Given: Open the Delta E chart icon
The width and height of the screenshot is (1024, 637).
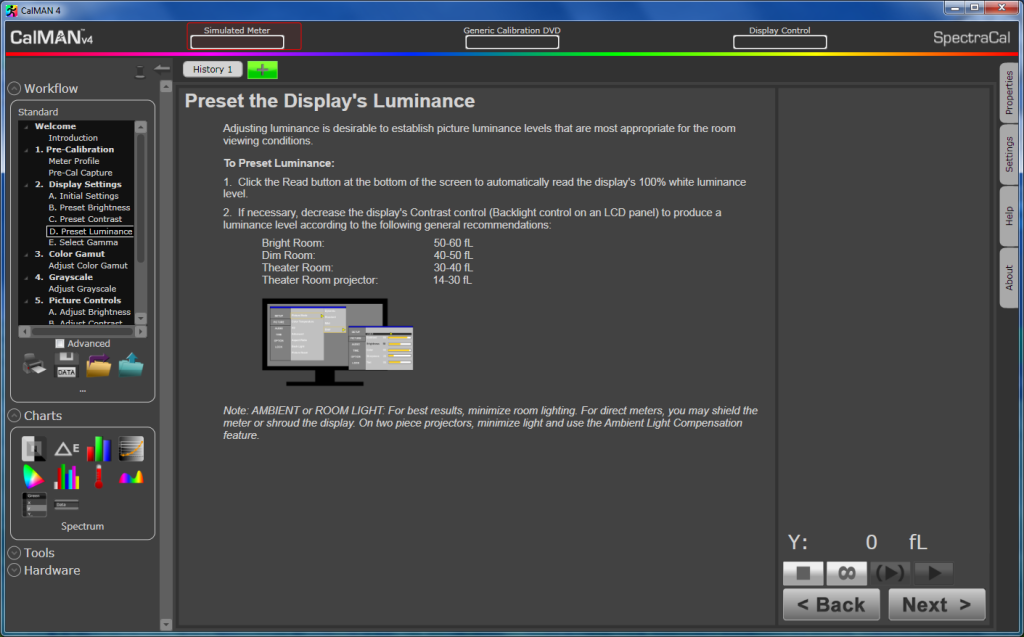Looking at the screenshot, I should [66, 449].
